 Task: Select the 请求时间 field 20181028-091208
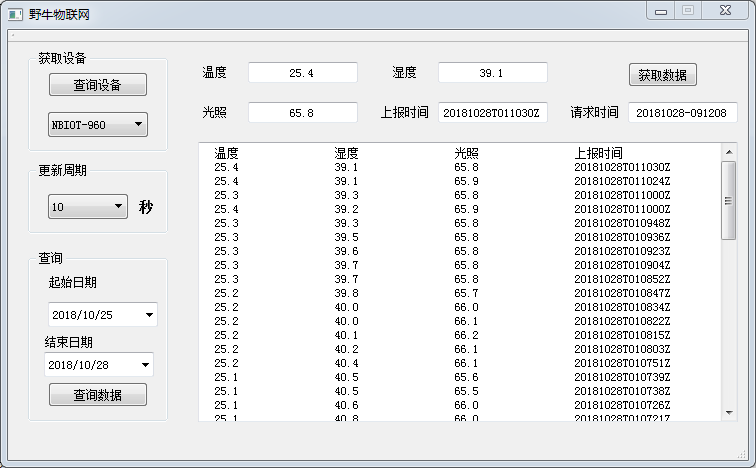(x=683, y=113)
